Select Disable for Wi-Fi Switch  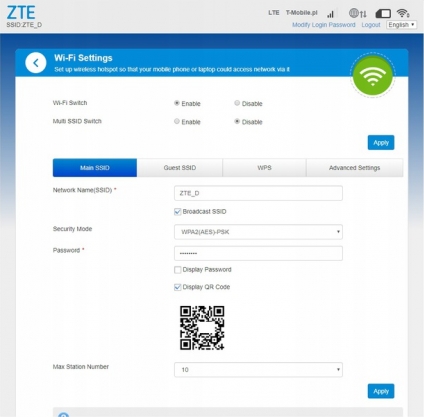(237, 103)
